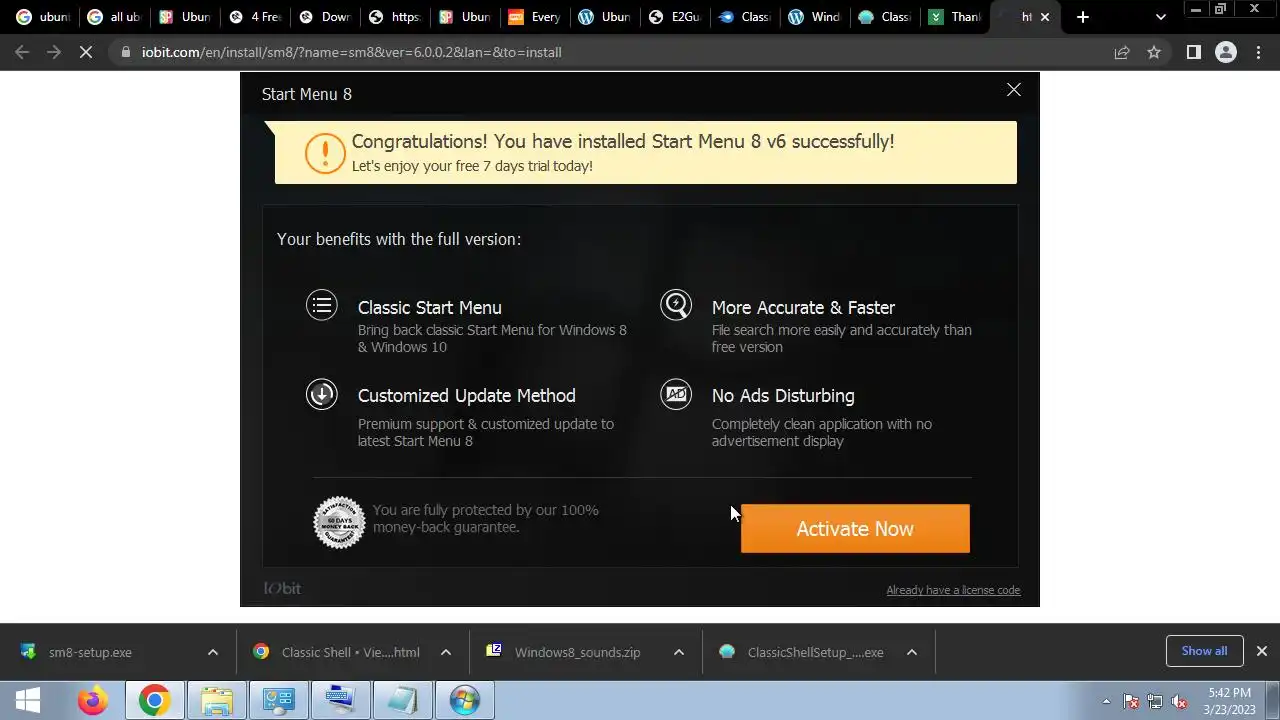Close the active iobit tab
This screenshot has height=720, width=1280.
point(1045,17)
